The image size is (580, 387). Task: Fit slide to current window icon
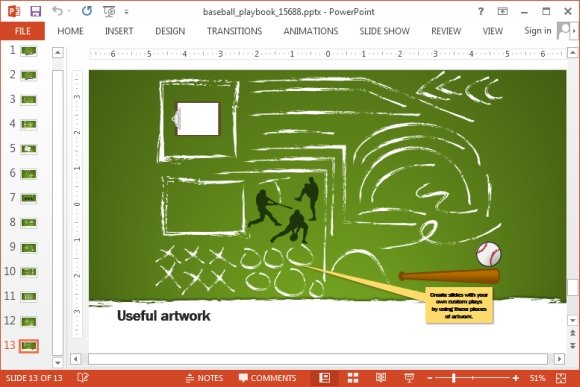561,378
